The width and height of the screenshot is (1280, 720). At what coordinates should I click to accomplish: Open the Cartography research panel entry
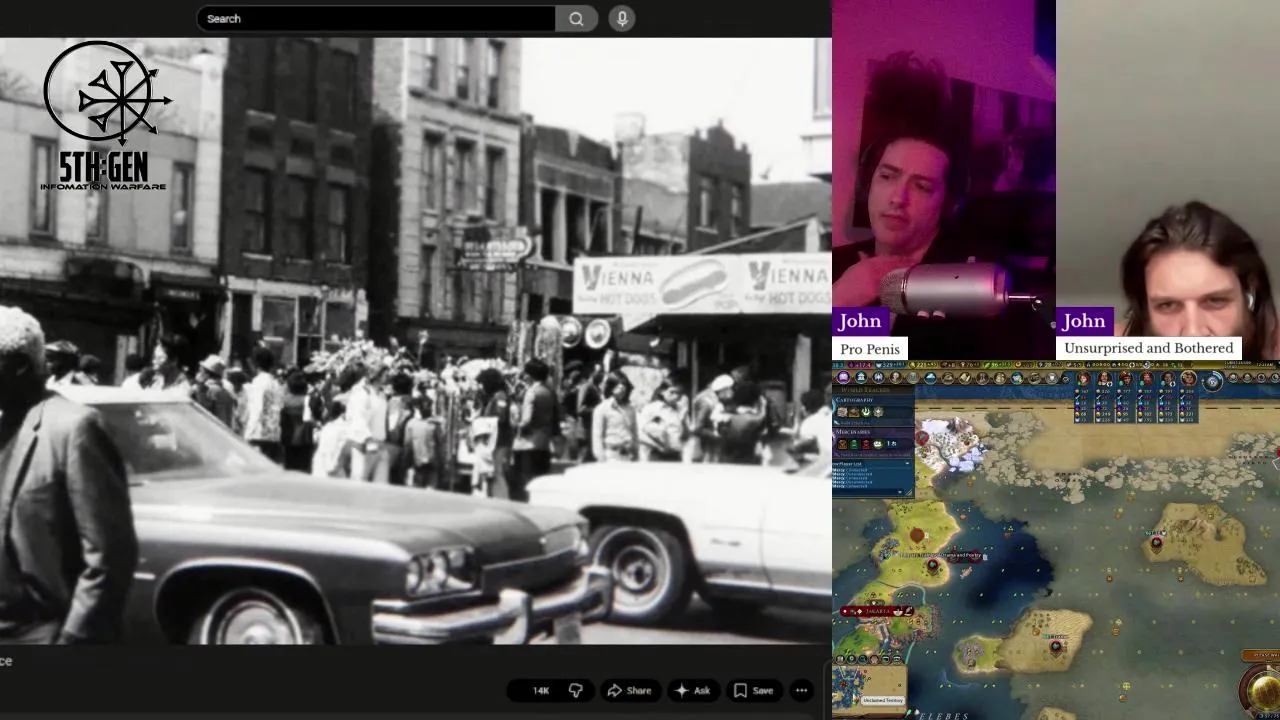(873, 411)
